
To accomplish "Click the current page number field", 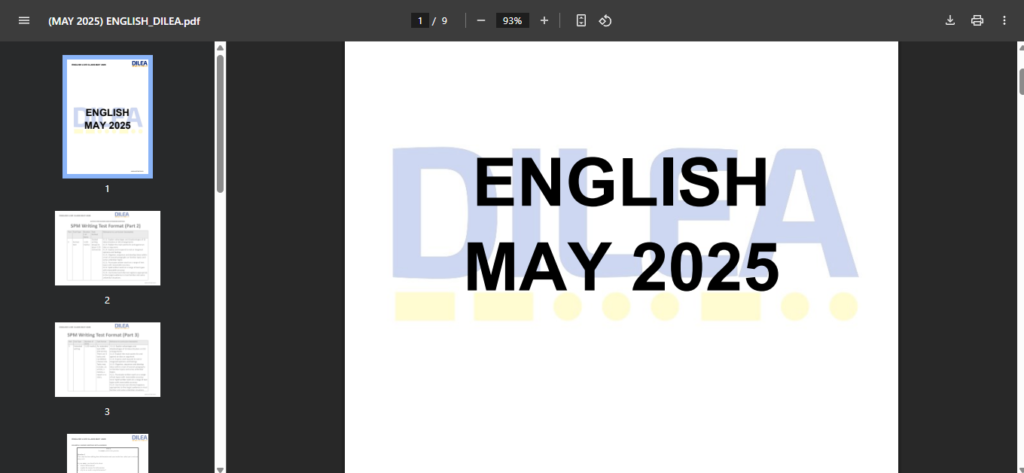I will pos(420,20).
